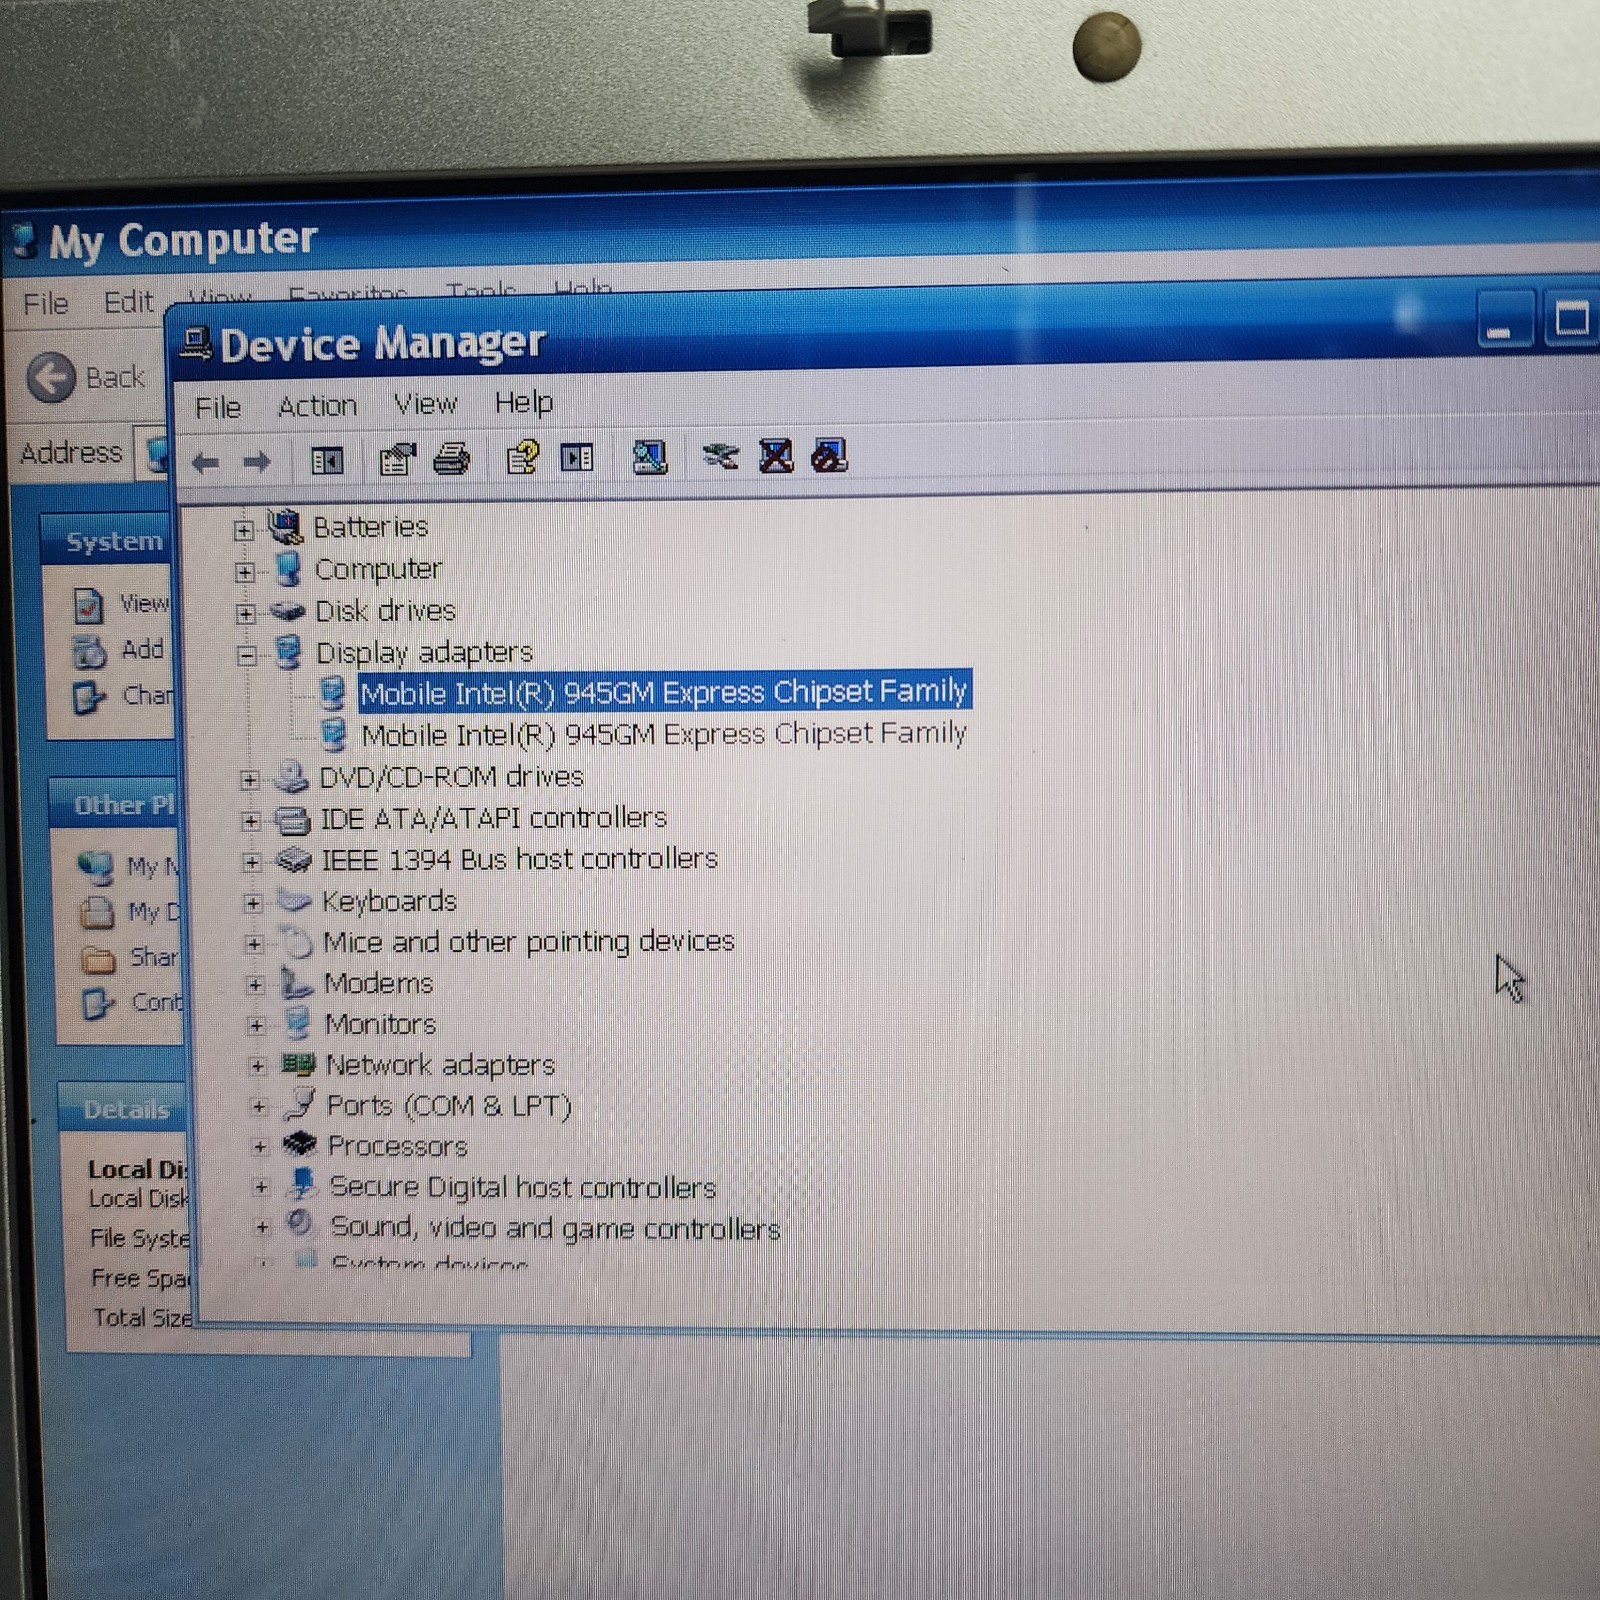Click the Details panel header in My Computer
1600x1600 pixels.
(123, 1109)
